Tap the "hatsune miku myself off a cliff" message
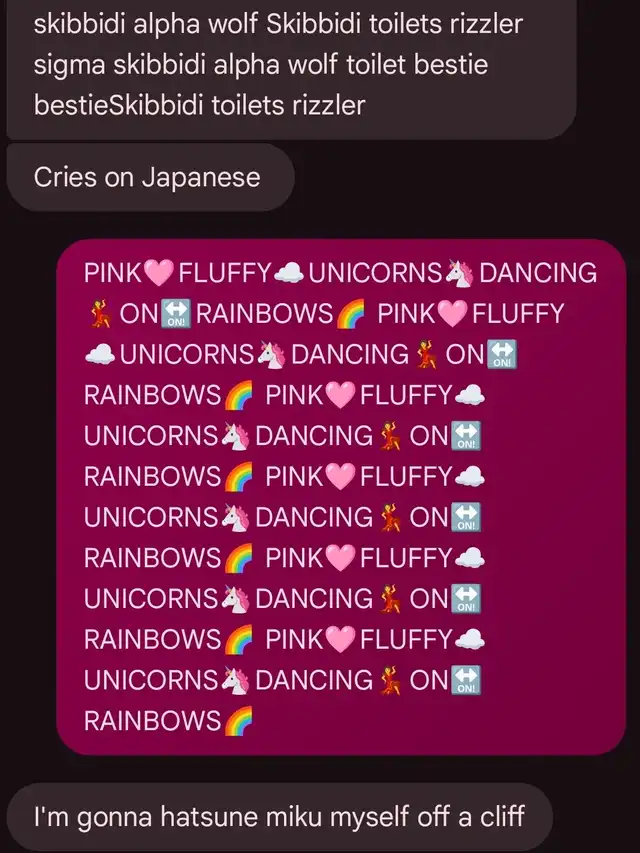 point(280,817)
